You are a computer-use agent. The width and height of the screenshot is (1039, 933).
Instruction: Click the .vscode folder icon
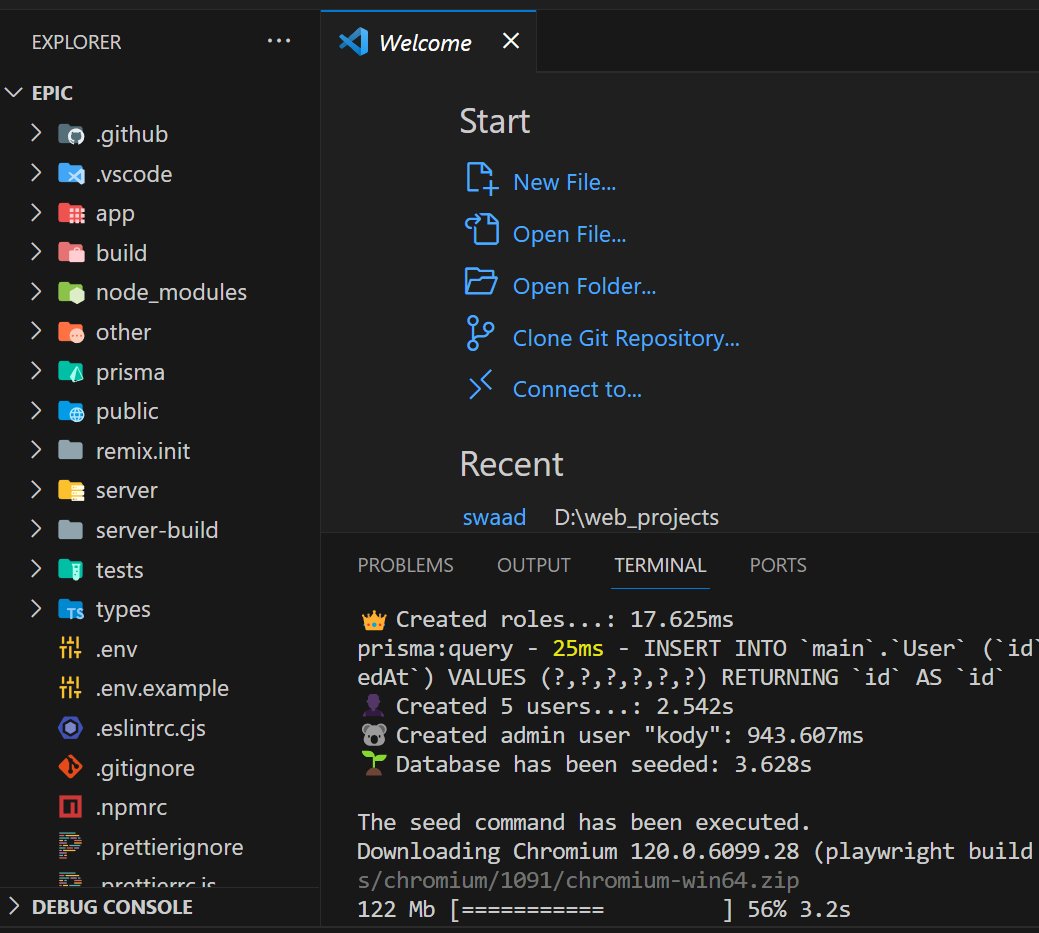[x=71, y=174]
